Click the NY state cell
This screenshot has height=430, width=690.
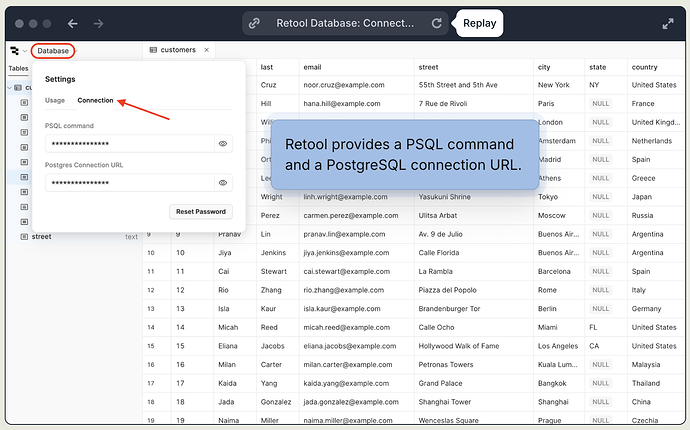(x=606, y=85)
